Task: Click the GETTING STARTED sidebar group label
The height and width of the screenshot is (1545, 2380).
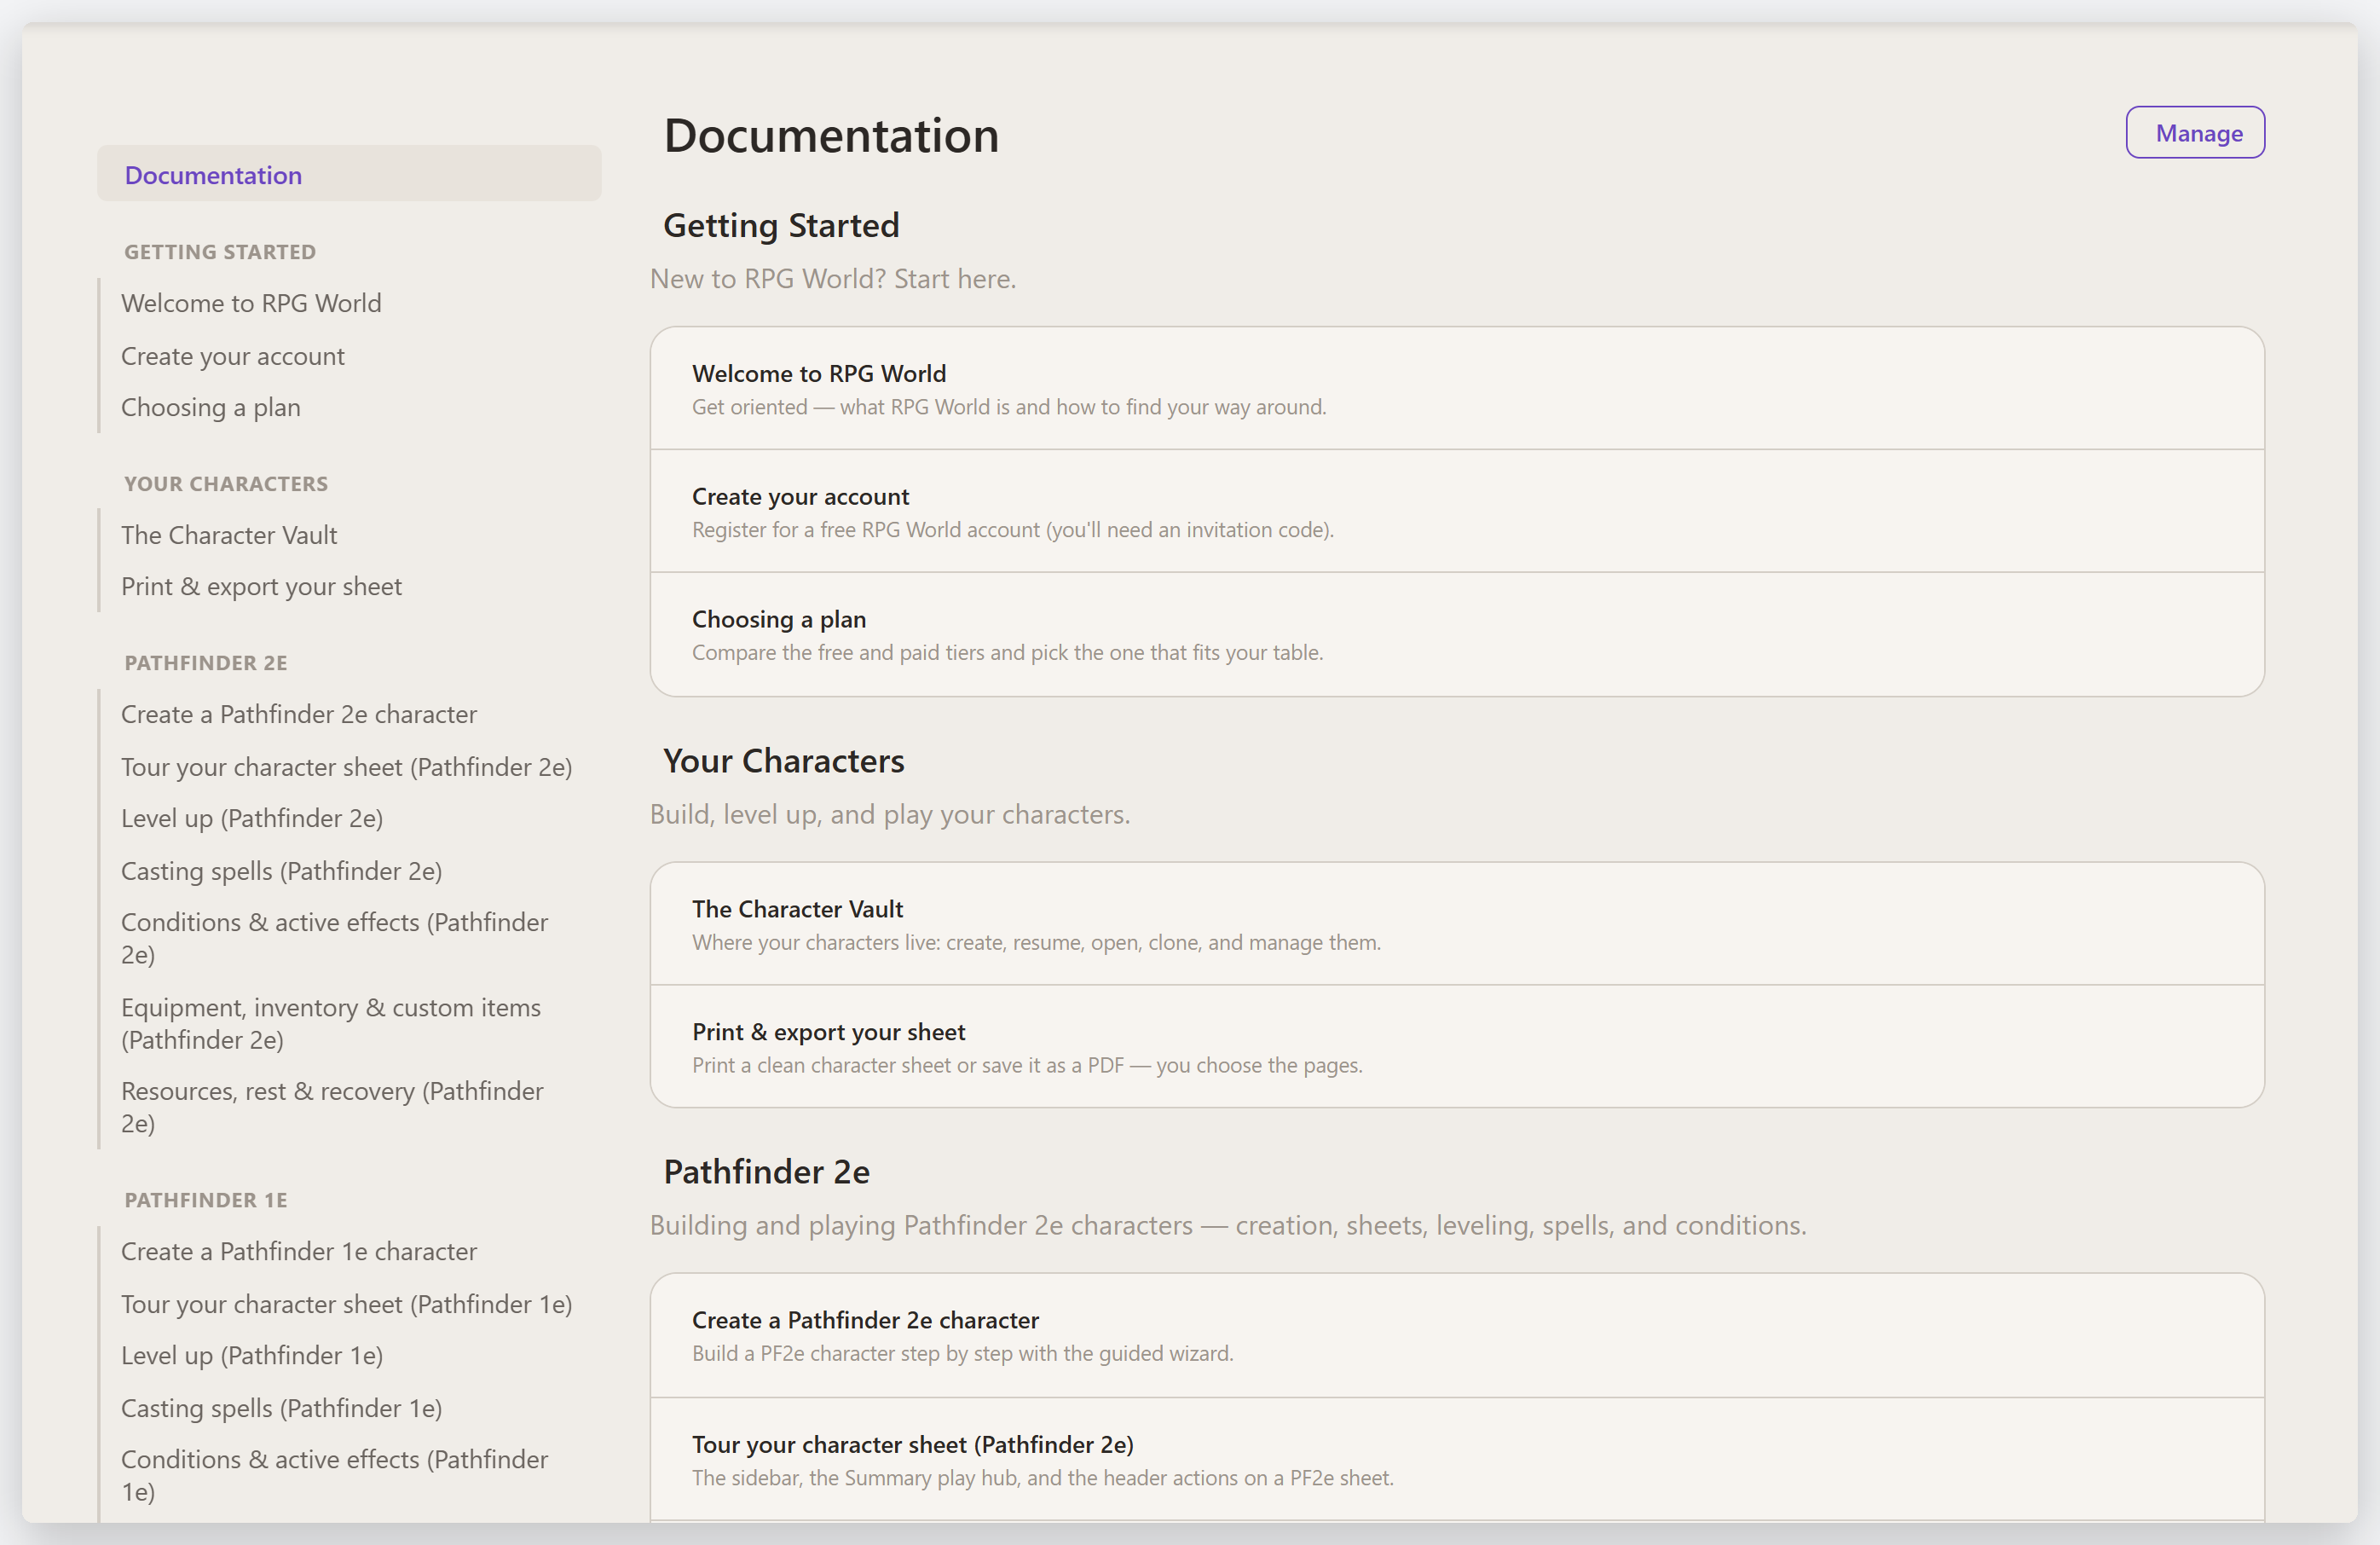Action: 220,252
